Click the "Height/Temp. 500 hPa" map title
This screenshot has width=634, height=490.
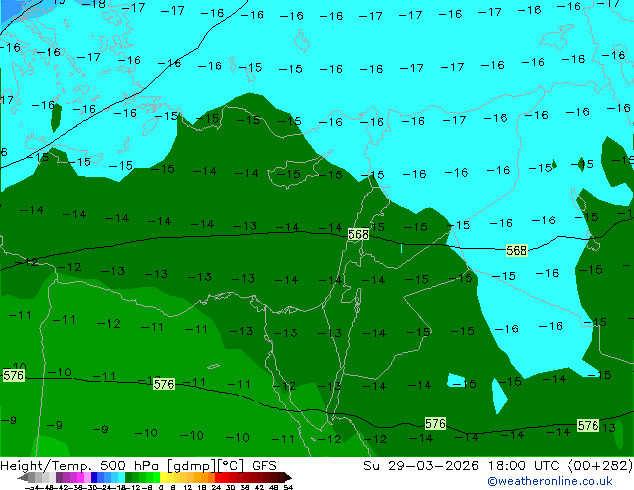(x=80, y=466)
